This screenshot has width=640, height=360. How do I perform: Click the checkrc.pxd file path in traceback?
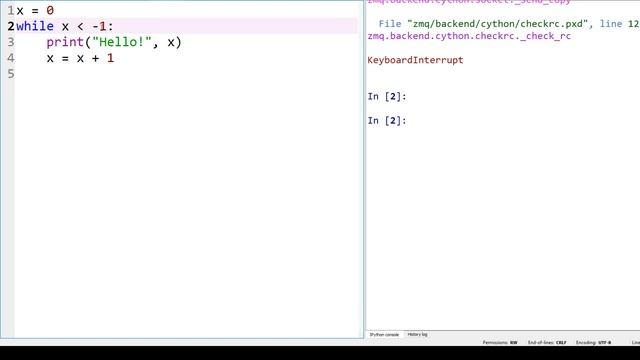[498, 24]
